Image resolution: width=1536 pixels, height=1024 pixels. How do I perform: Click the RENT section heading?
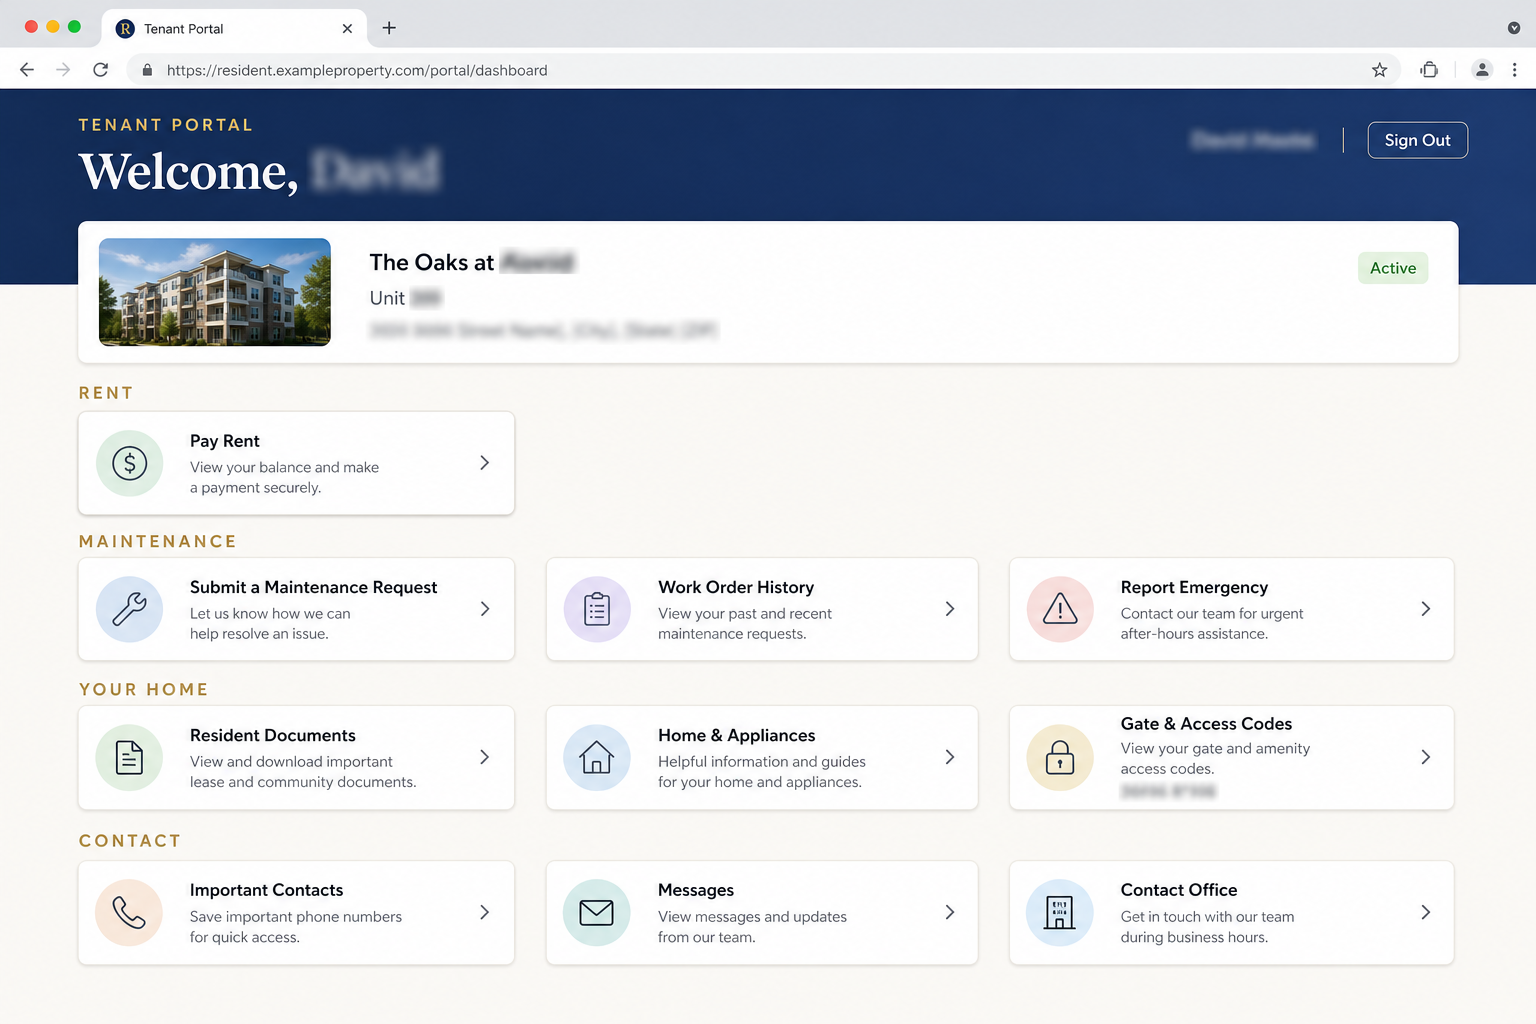point(106,393)
